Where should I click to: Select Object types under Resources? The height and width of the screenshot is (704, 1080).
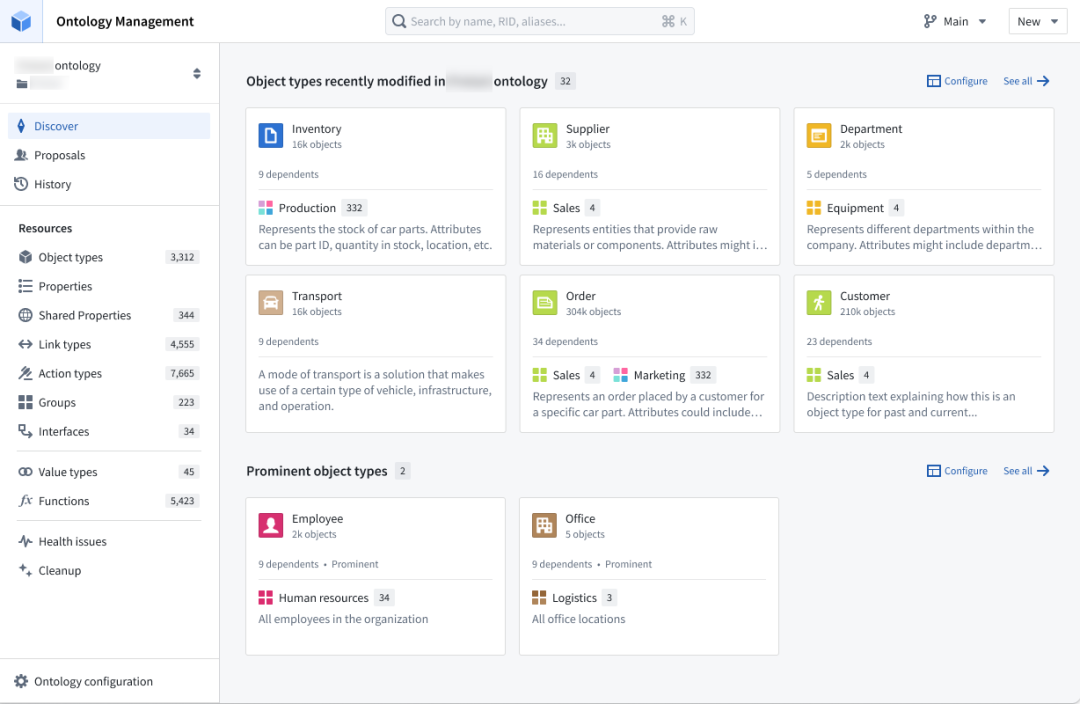coord(70,257)
